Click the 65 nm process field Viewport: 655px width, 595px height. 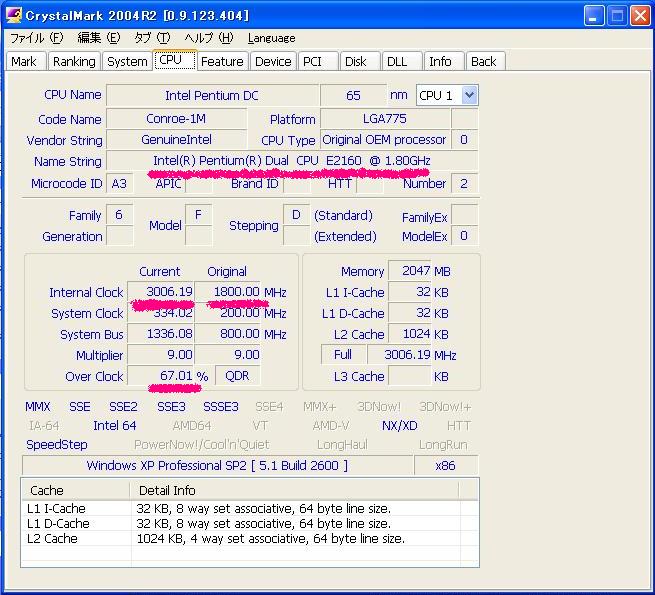point(353,95)
